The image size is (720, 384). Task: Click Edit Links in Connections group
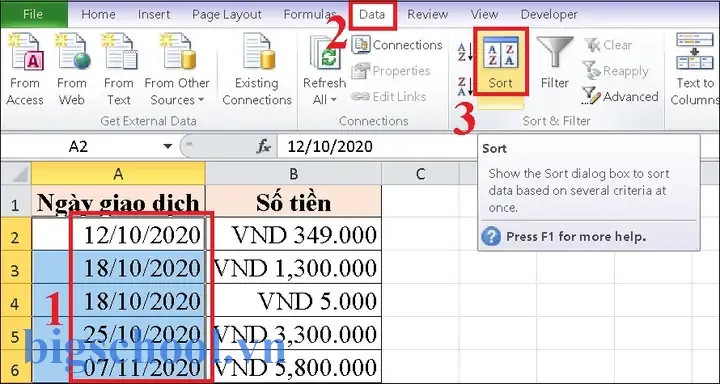[x=389, y=96]
